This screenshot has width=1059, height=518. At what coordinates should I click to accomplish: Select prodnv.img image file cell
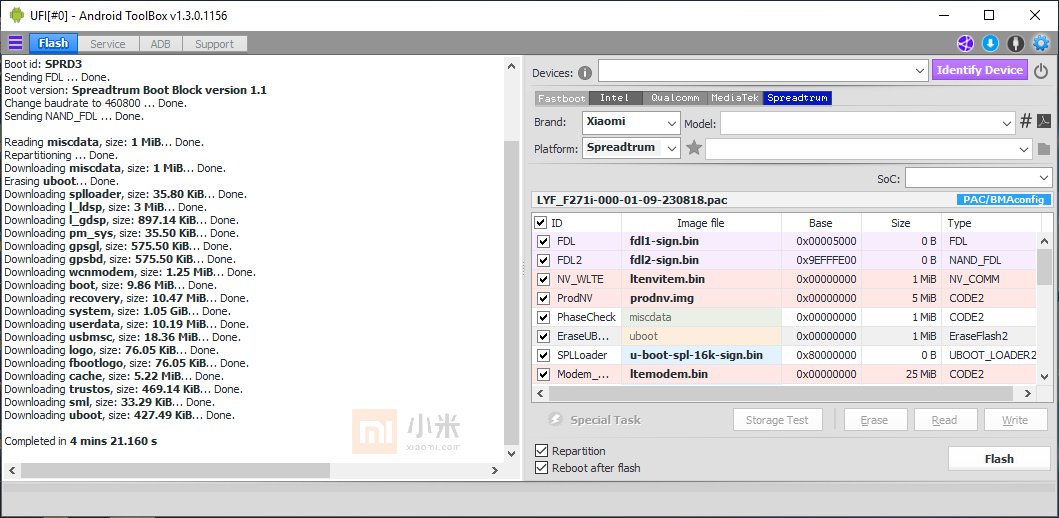pyautogui.click(x=701, y=298)
